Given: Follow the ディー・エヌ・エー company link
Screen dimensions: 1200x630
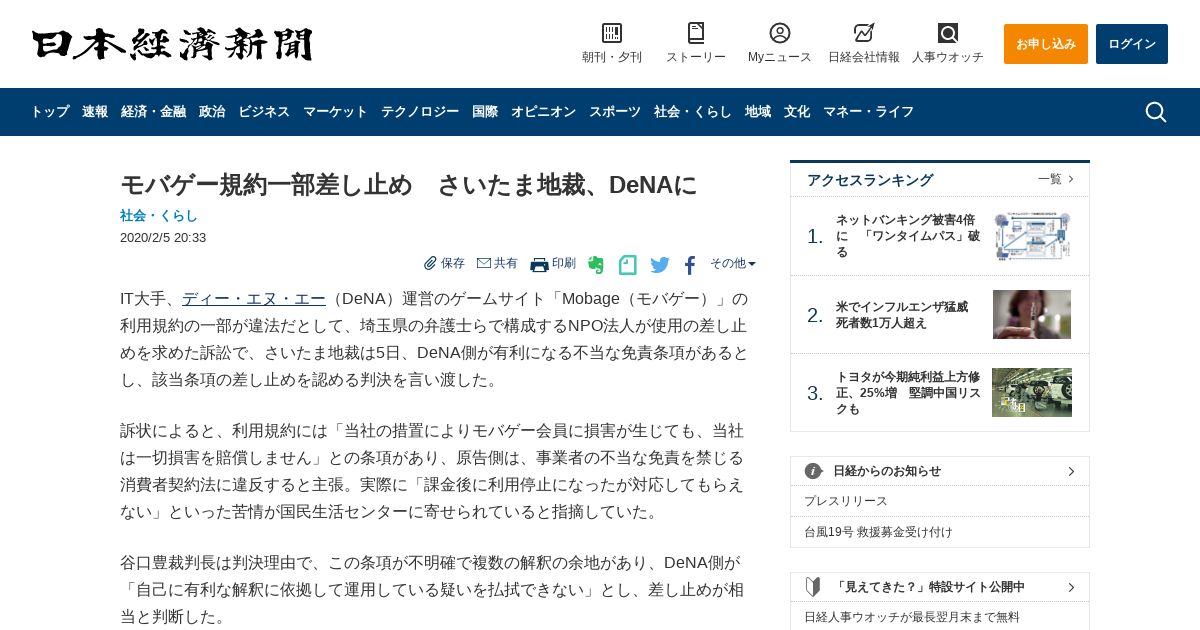Looking at the screenshot, I should 254,299.
